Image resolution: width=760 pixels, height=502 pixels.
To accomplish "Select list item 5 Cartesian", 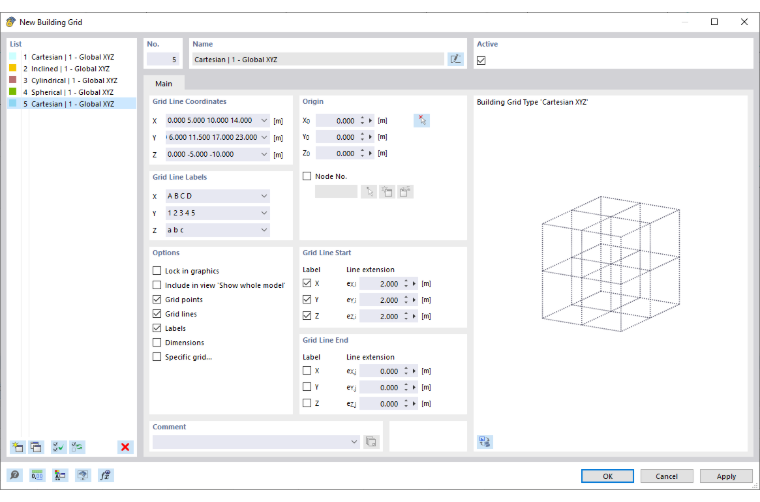I will coord(72,104).
